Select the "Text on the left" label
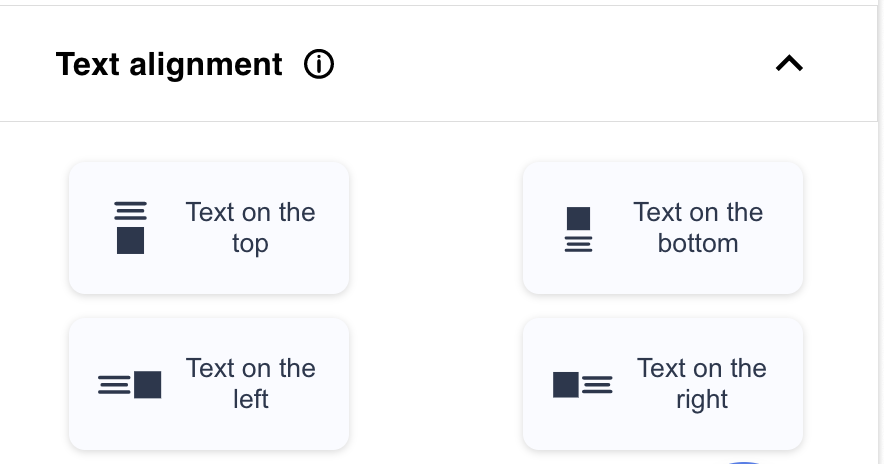The width and height of the screenshot is (884, 464). click(250, 384)
